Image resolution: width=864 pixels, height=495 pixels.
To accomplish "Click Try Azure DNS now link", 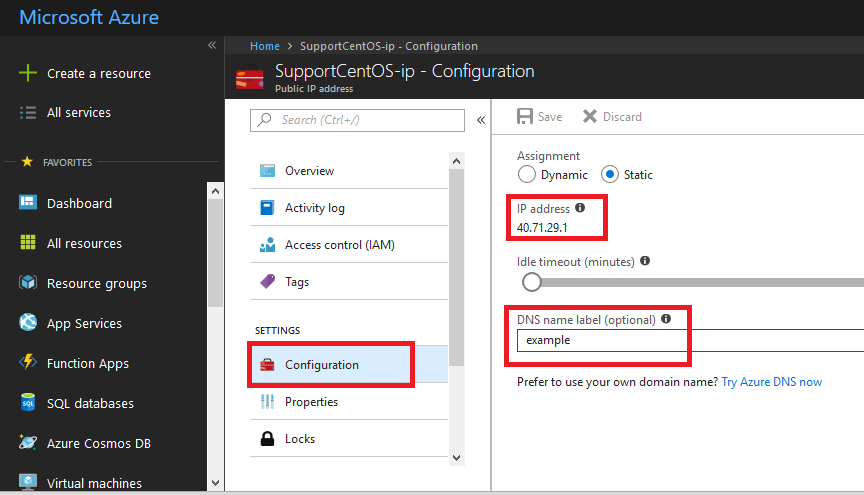I will point(771,381).
